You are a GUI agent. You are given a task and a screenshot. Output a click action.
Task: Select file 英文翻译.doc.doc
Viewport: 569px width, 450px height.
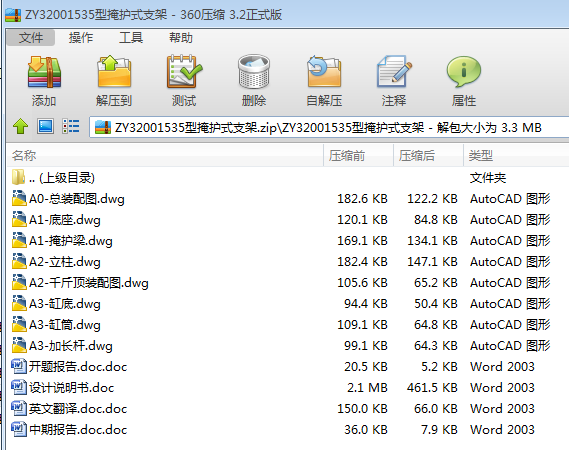[288, 409]
